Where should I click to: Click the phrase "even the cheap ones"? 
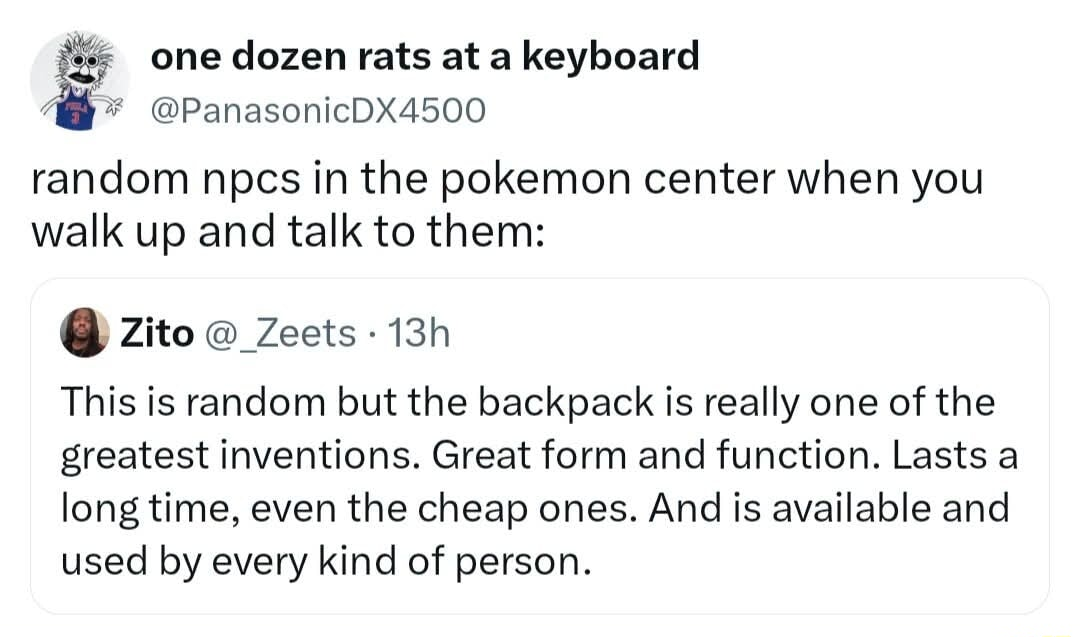[441, 510]
